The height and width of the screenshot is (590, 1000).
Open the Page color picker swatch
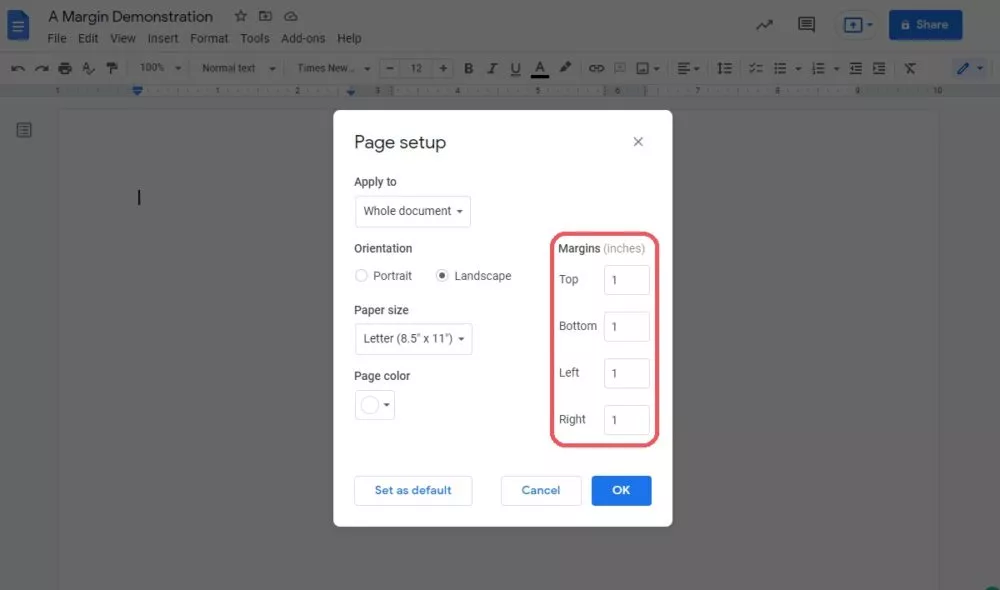click(375, 405)
